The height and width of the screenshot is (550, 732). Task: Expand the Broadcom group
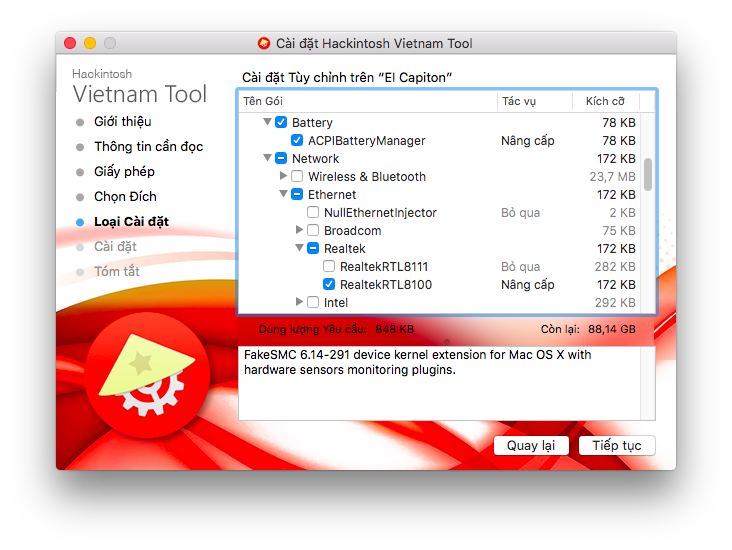click(300, 231)
